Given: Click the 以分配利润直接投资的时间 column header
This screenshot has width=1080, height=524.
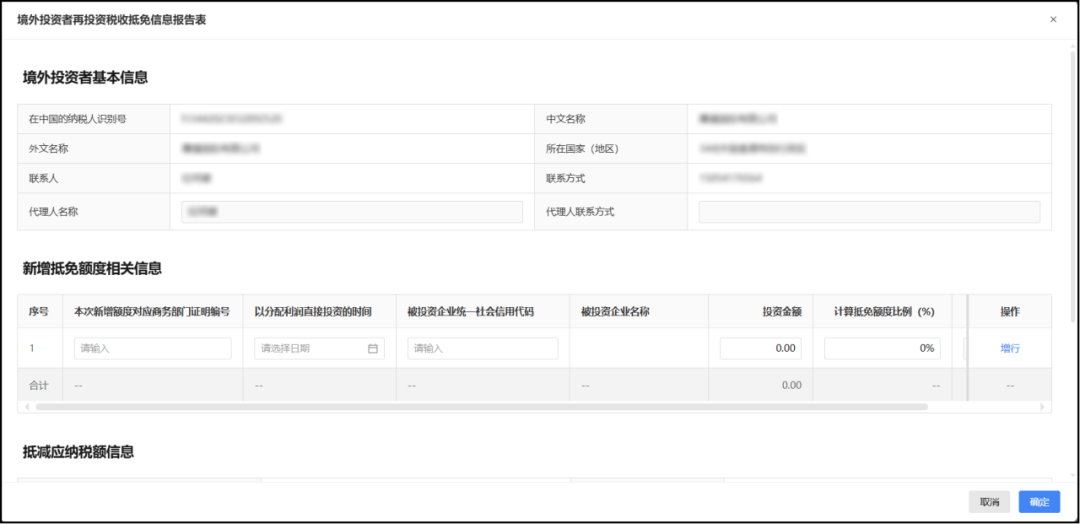Looking at the screenshot, I should pyautogui.click(x=313, y=312).
